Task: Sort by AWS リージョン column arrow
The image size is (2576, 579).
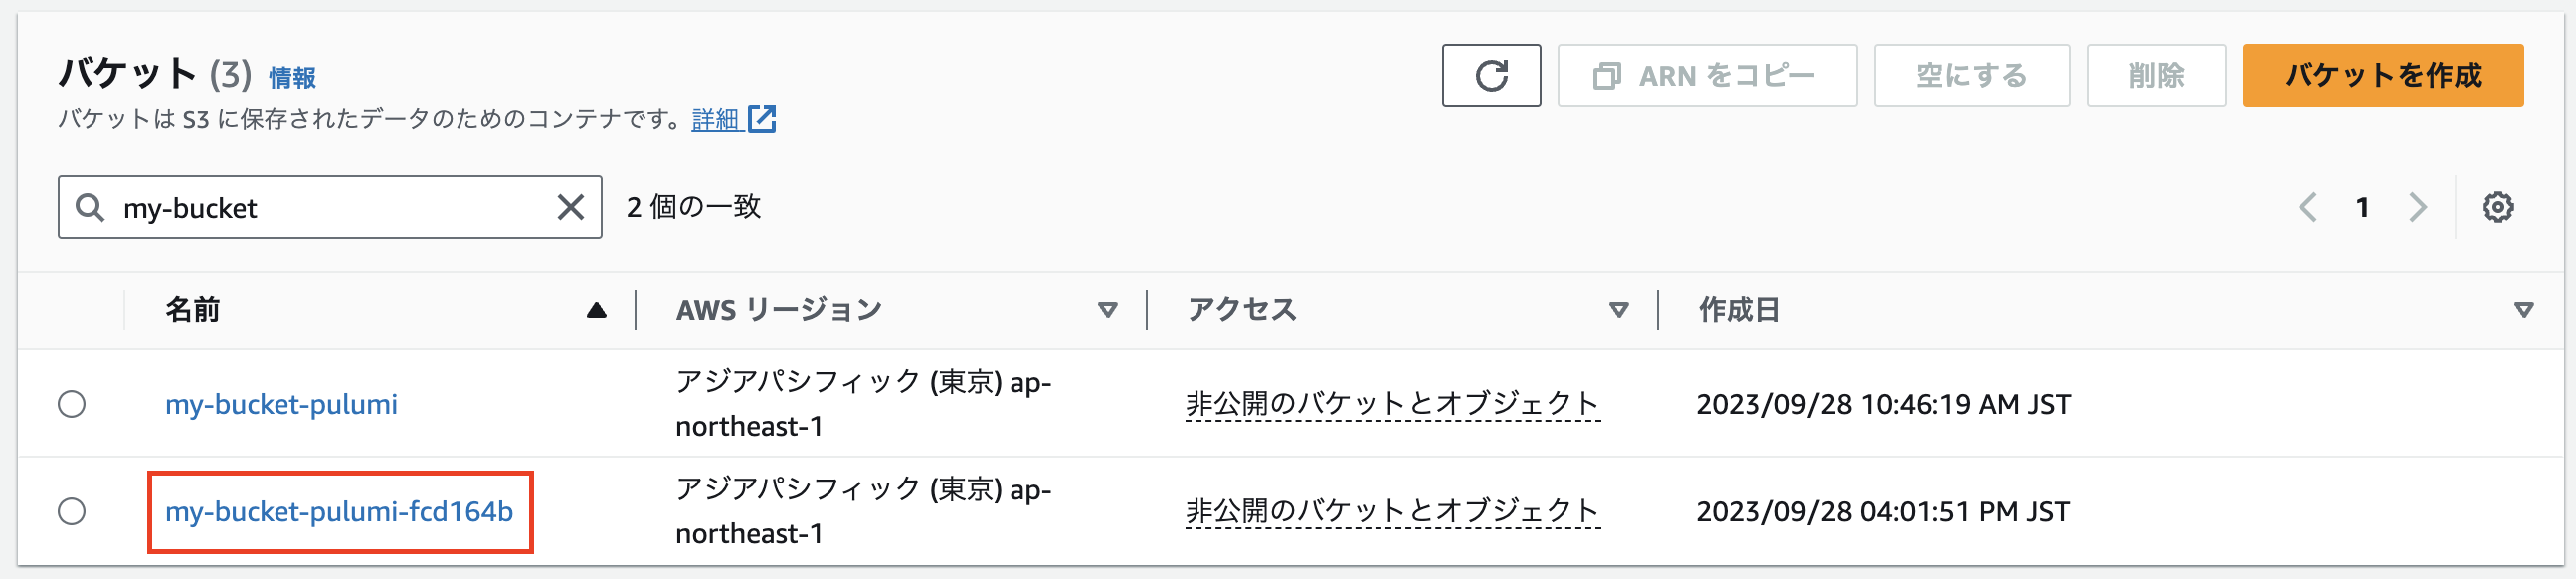Action: coord(1107,310)
